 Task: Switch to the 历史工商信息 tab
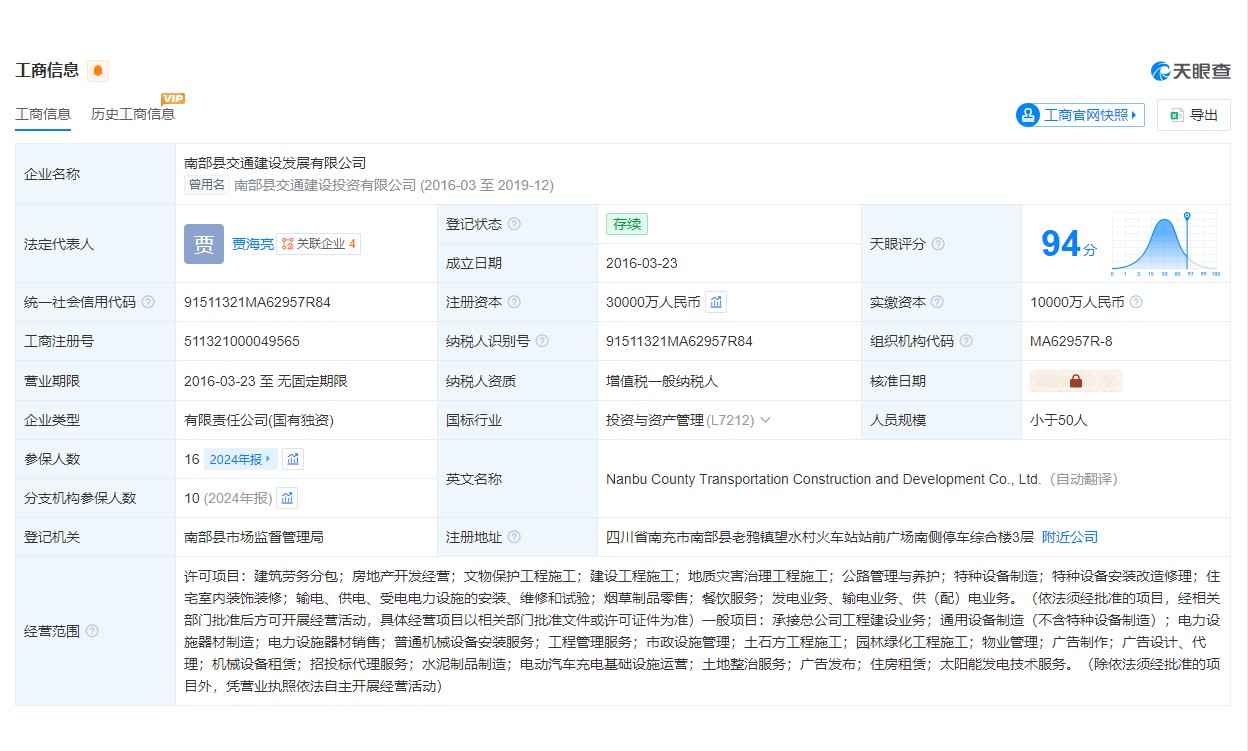[x=133, y=114]
